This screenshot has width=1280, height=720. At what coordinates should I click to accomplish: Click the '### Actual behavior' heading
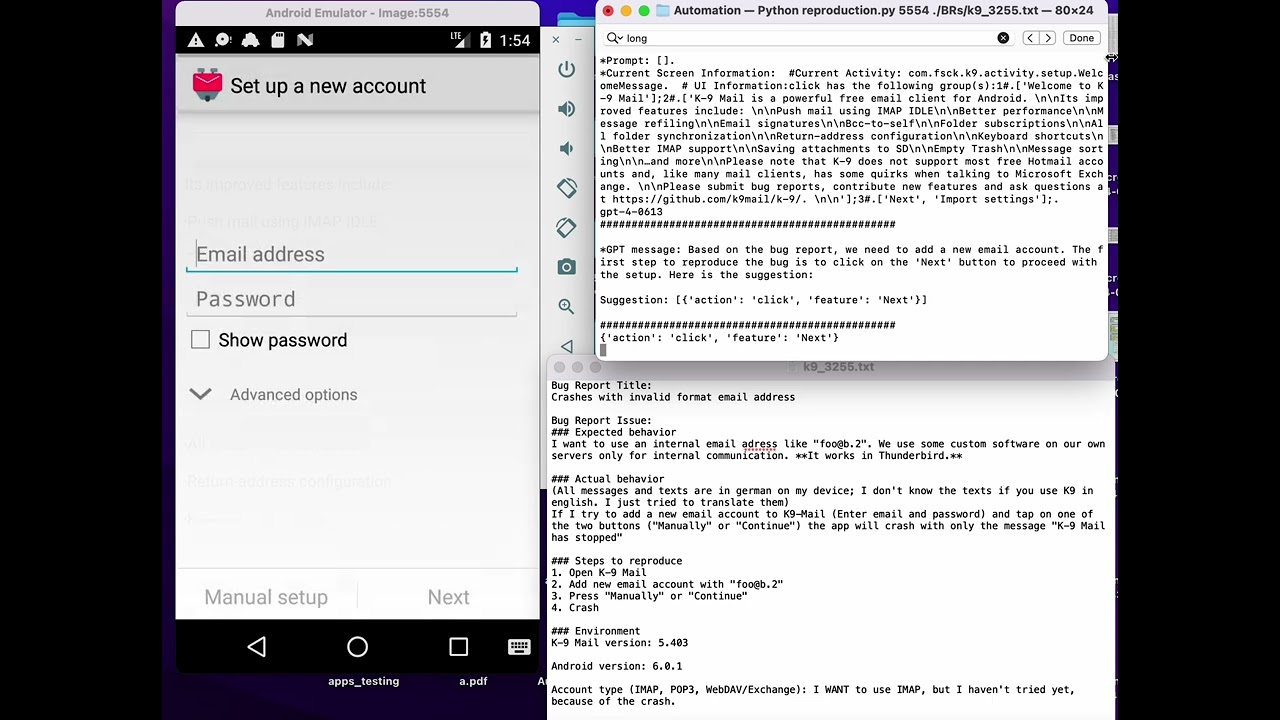click(x=607, y=479)
